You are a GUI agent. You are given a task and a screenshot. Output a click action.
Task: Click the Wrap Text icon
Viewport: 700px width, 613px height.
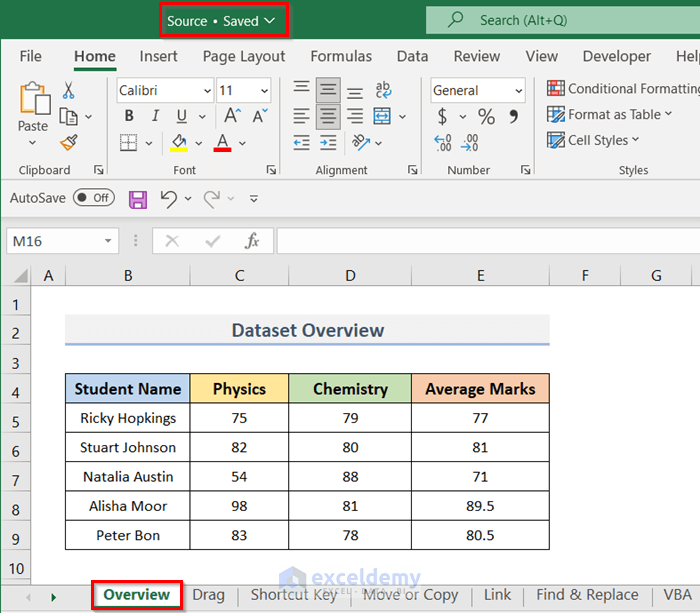[383, 91]
